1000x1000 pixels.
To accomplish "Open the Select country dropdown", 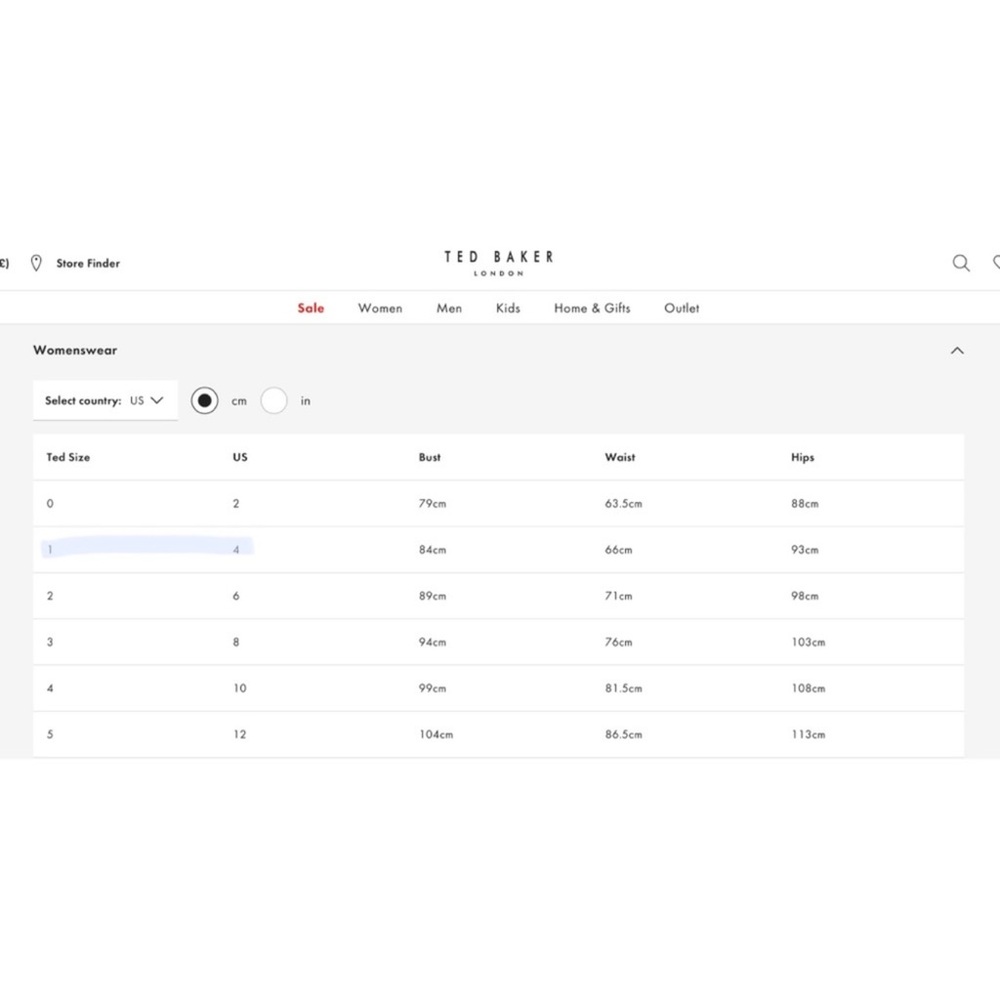I will tap(105, 401).
